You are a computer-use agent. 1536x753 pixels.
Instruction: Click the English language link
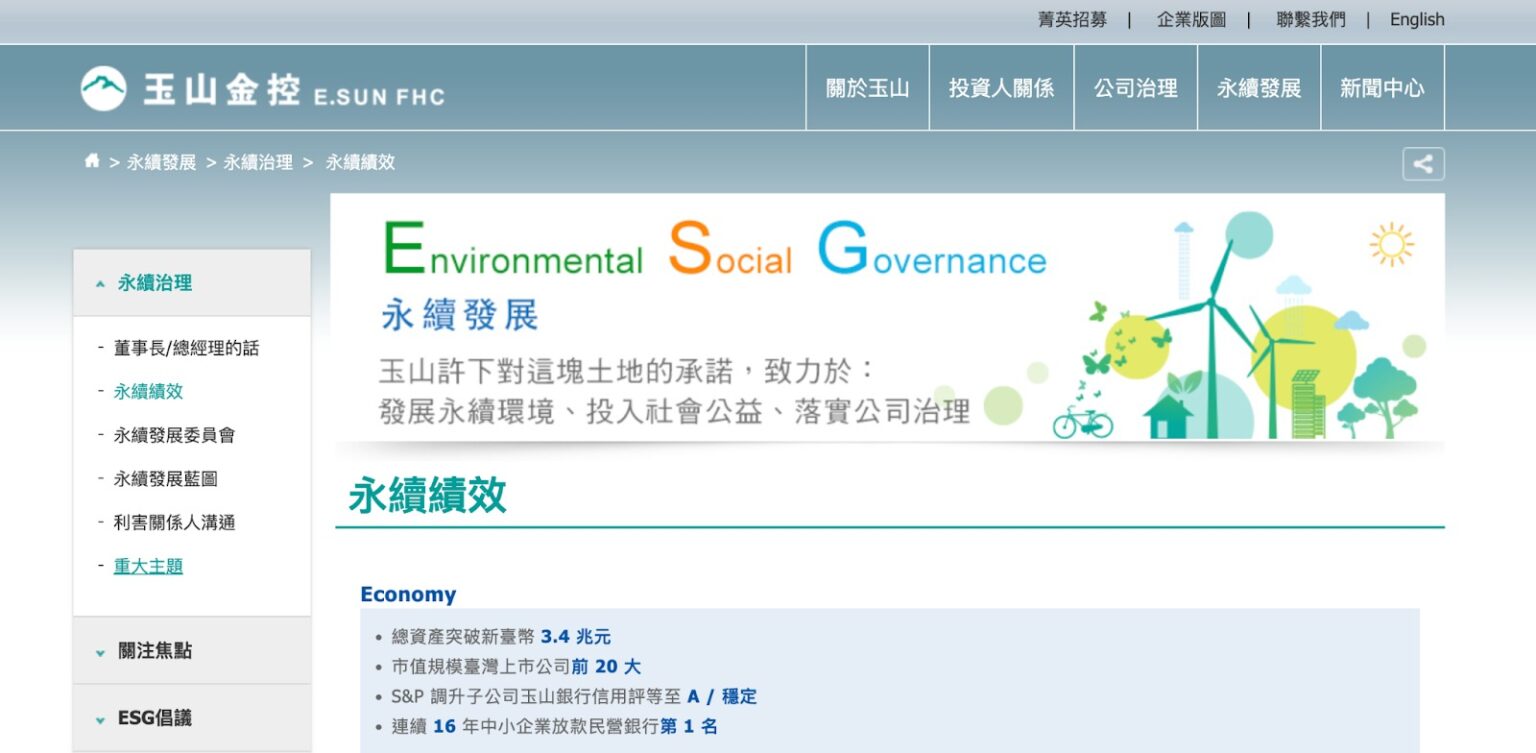click(x=1417, y=19)
